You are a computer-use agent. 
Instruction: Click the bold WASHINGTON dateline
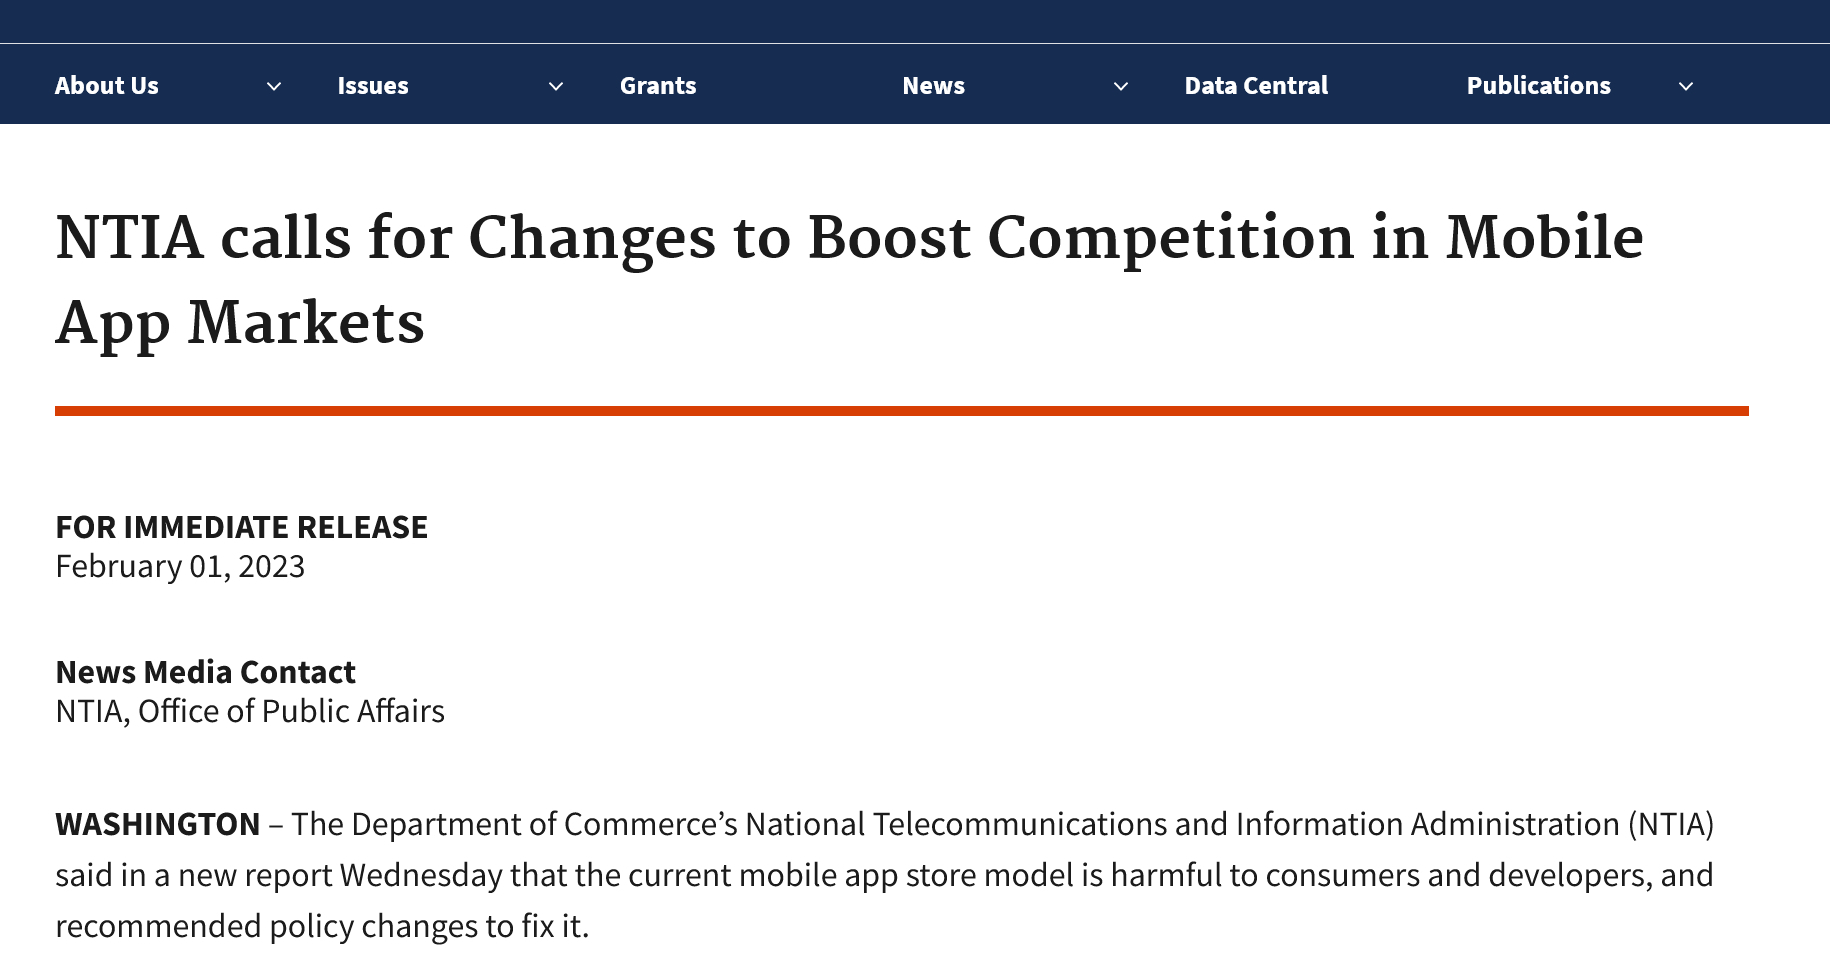tap(157, 824)
